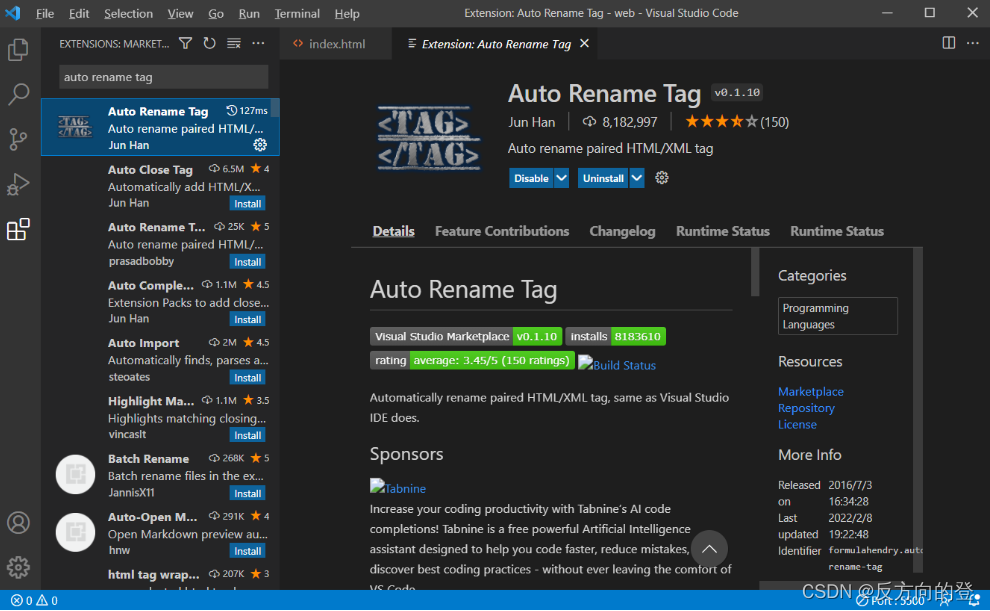
Task: Install the Highlight Matching Tag extension
Action: 248,436
